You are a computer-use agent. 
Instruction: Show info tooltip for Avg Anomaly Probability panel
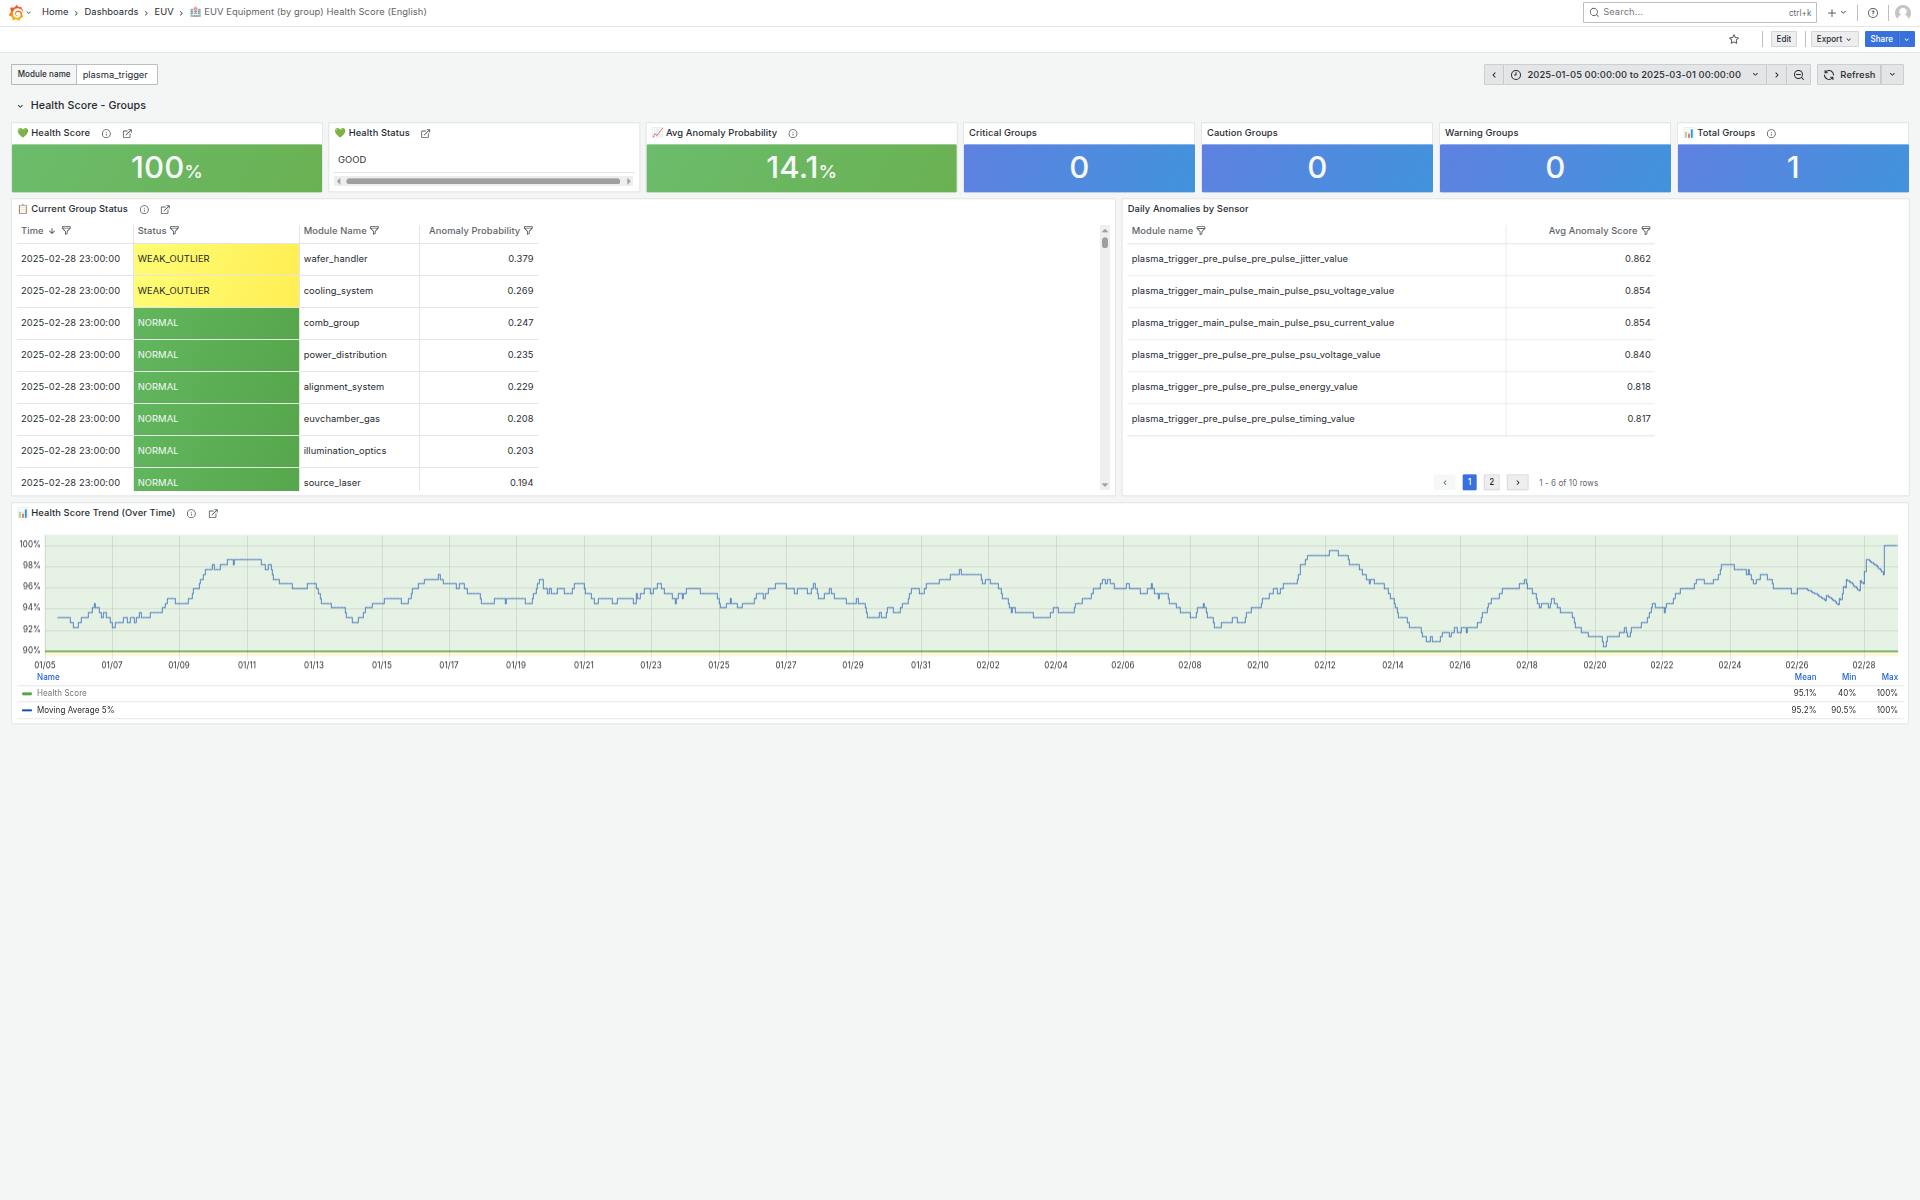pos(793,133)
